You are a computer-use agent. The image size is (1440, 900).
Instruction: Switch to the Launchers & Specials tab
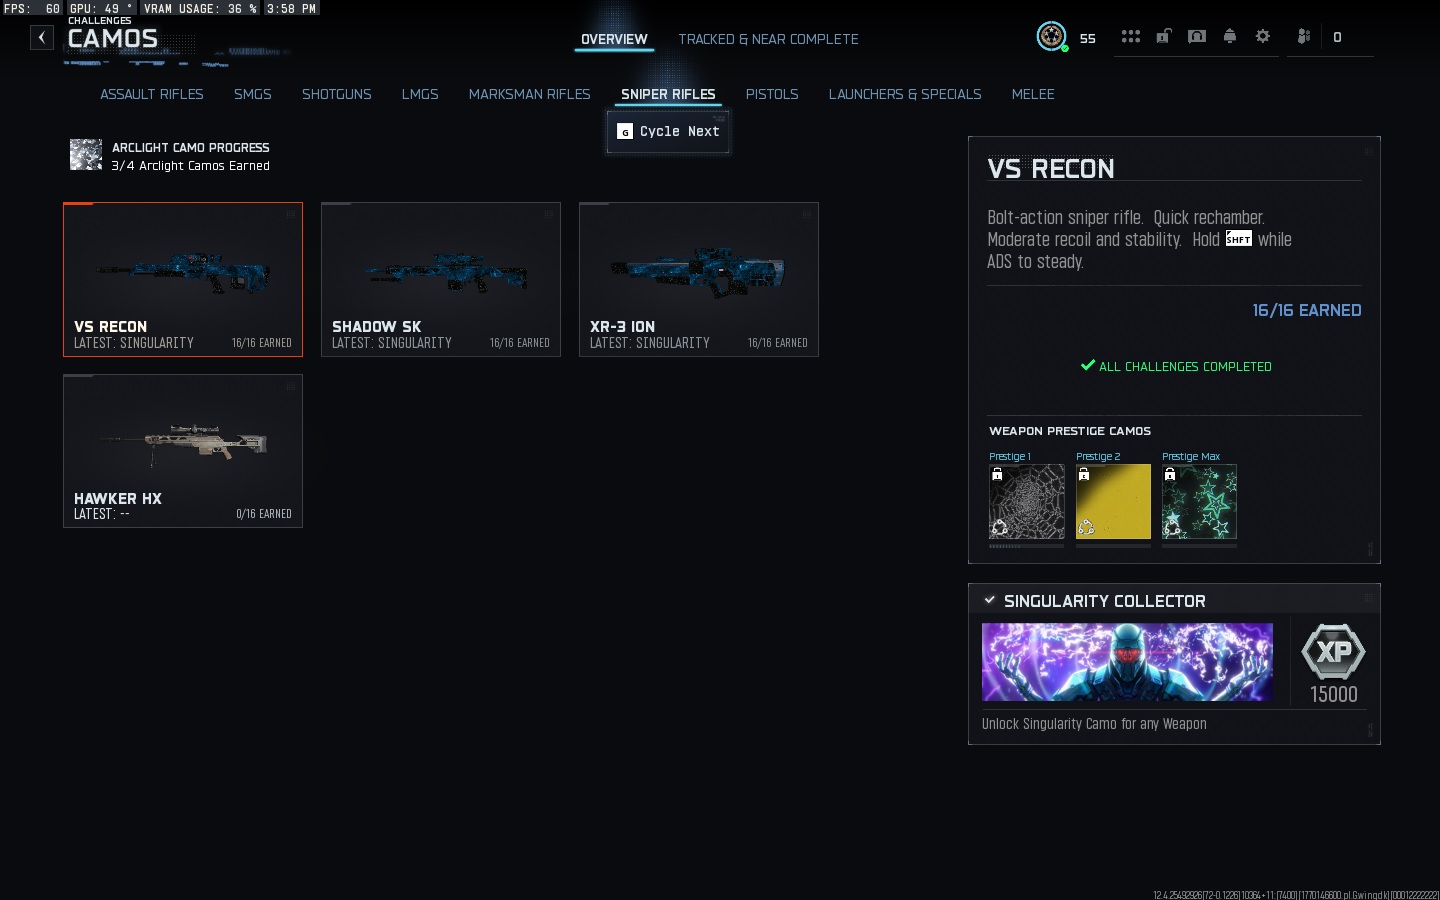(x=904, y=94)
